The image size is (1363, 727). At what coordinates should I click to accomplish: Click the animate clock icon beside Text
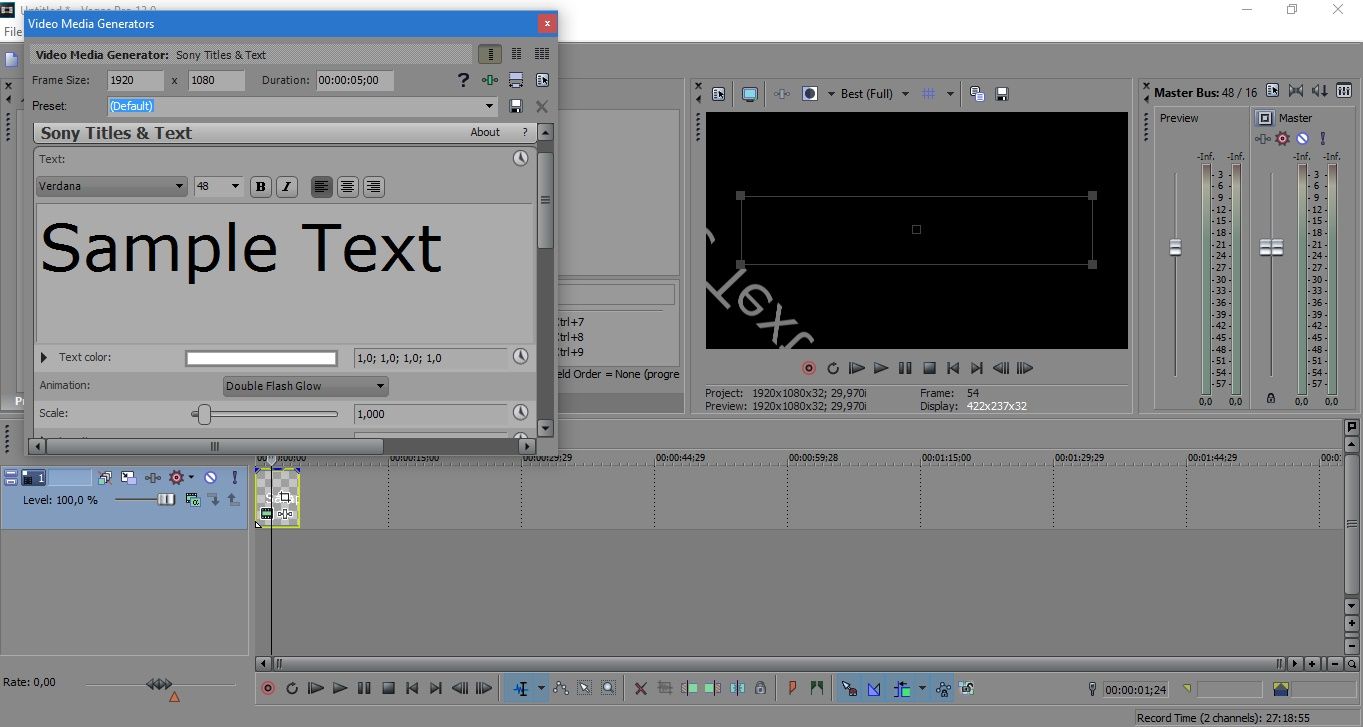(520, 159)
